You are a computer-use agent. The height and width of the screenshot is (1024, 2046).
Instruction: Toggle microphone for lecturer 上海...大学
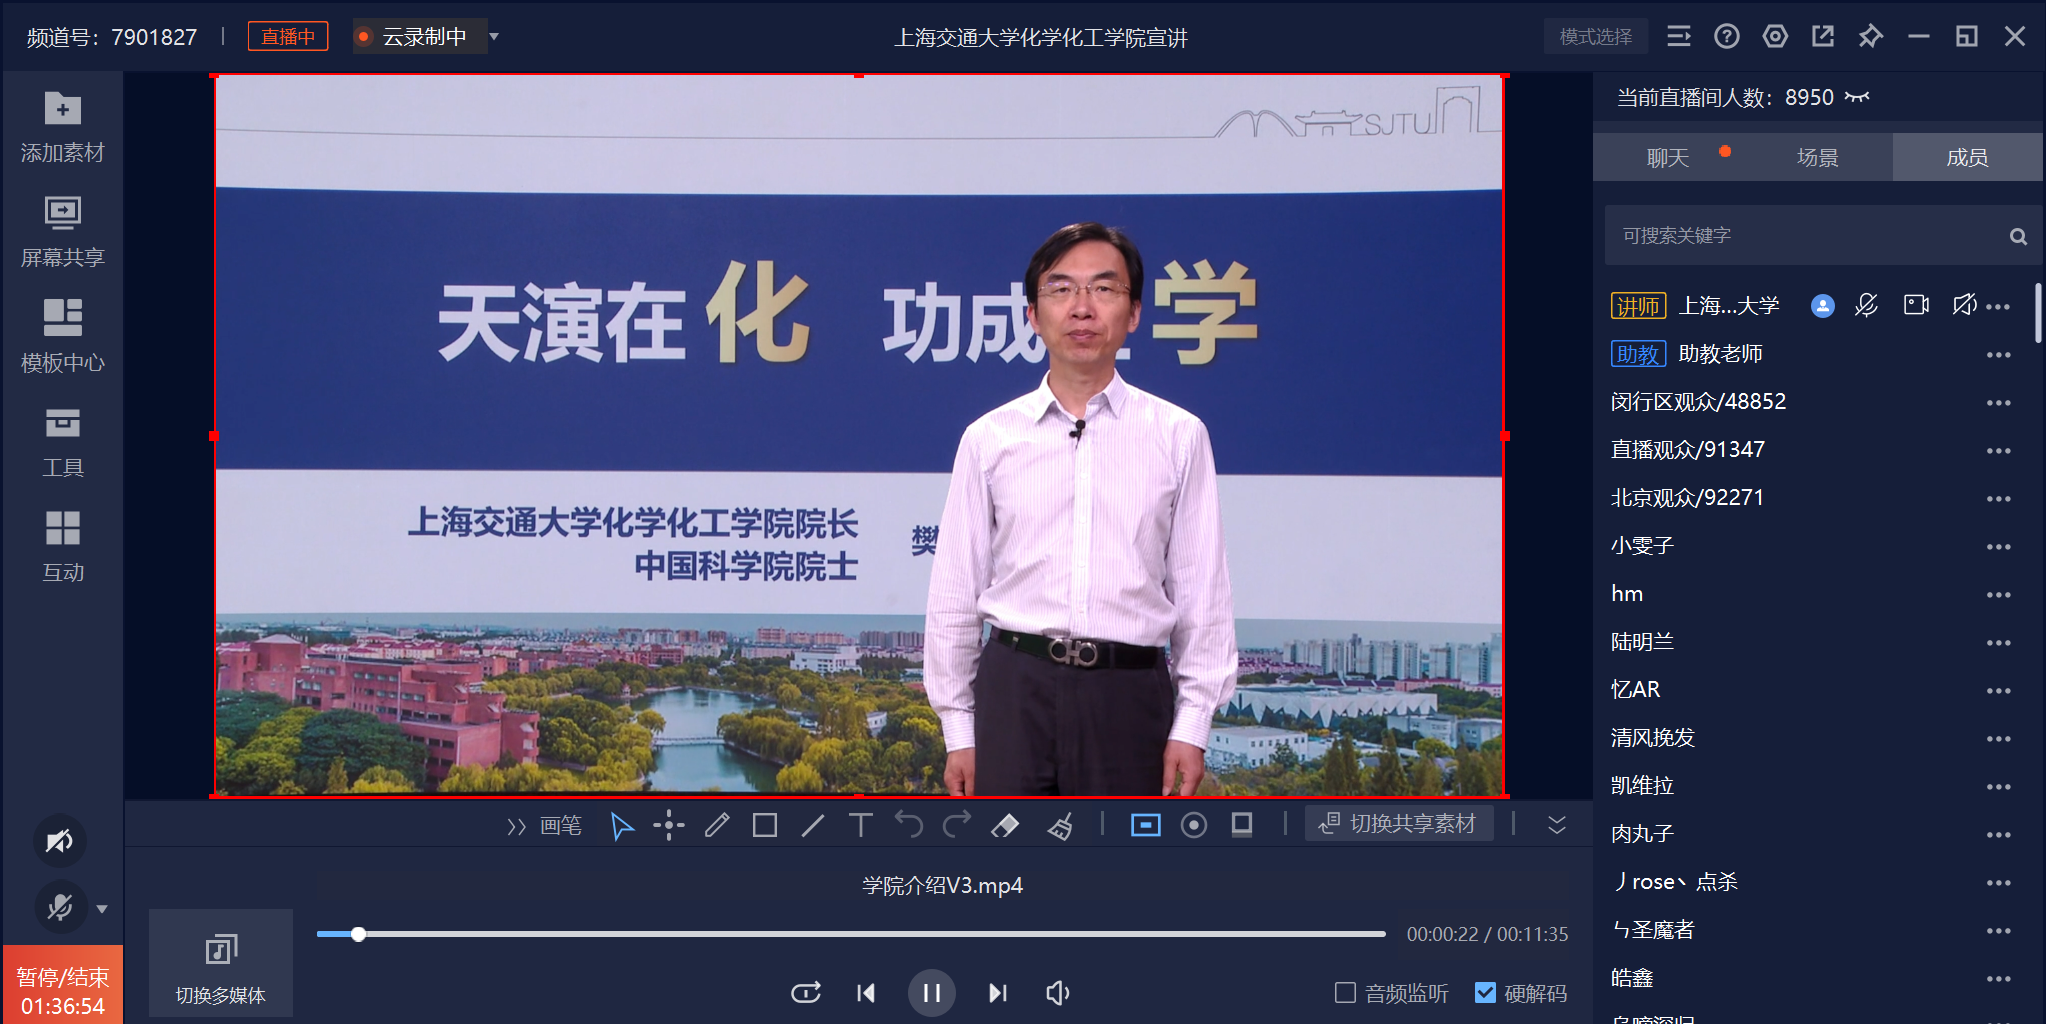point(1866,306)
